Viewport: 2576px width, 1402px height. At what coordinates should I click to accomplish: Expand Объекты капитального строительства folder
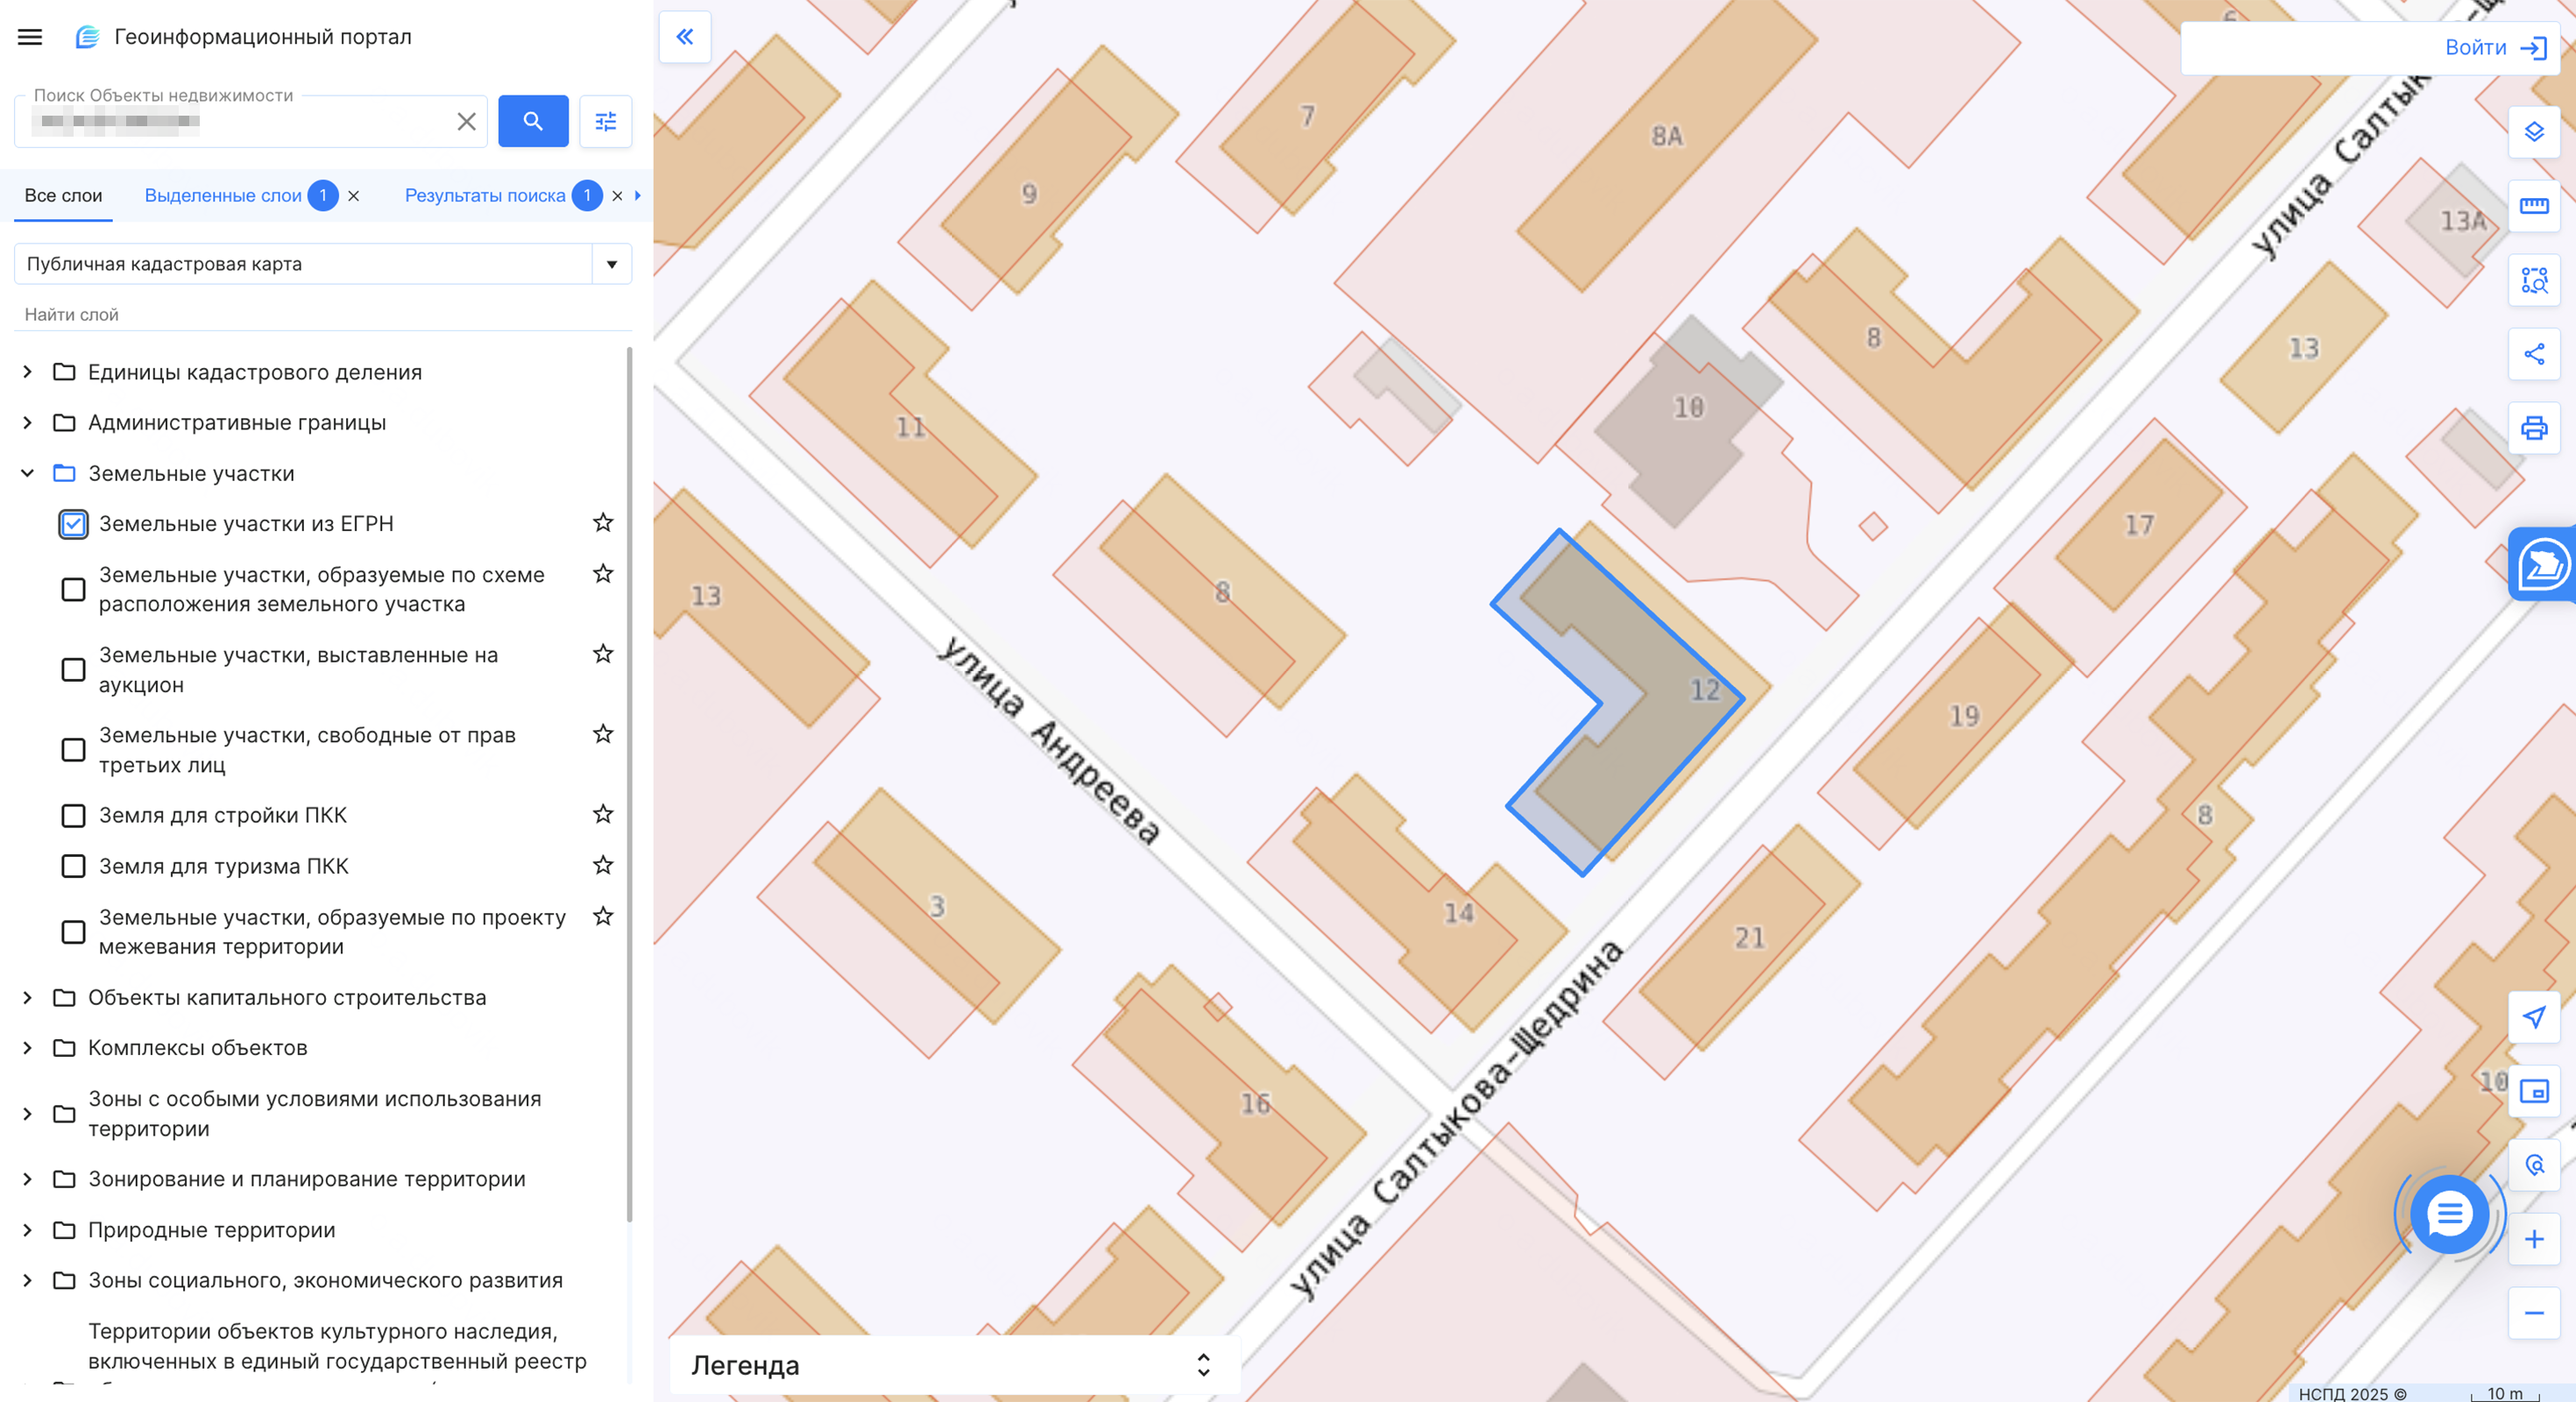[27, 998]
